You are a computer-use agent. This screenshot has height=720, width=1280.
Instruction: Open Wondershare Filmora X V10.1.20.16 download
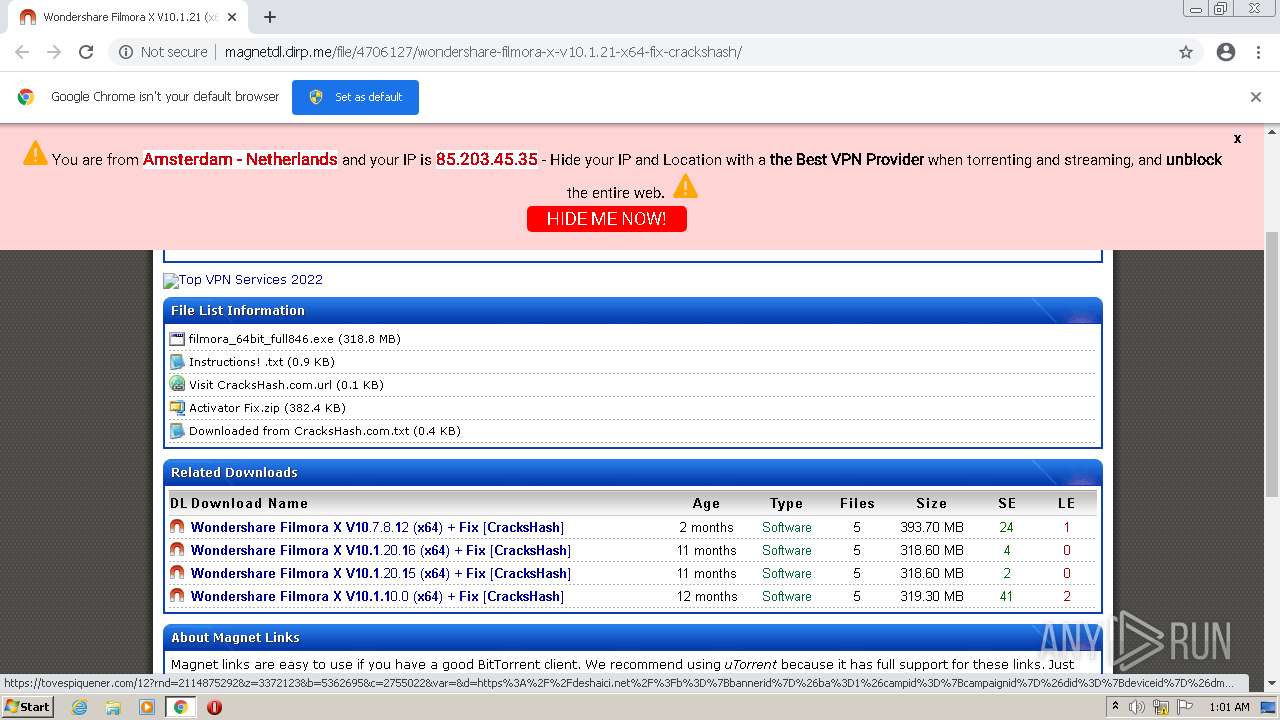click(380, 550)
